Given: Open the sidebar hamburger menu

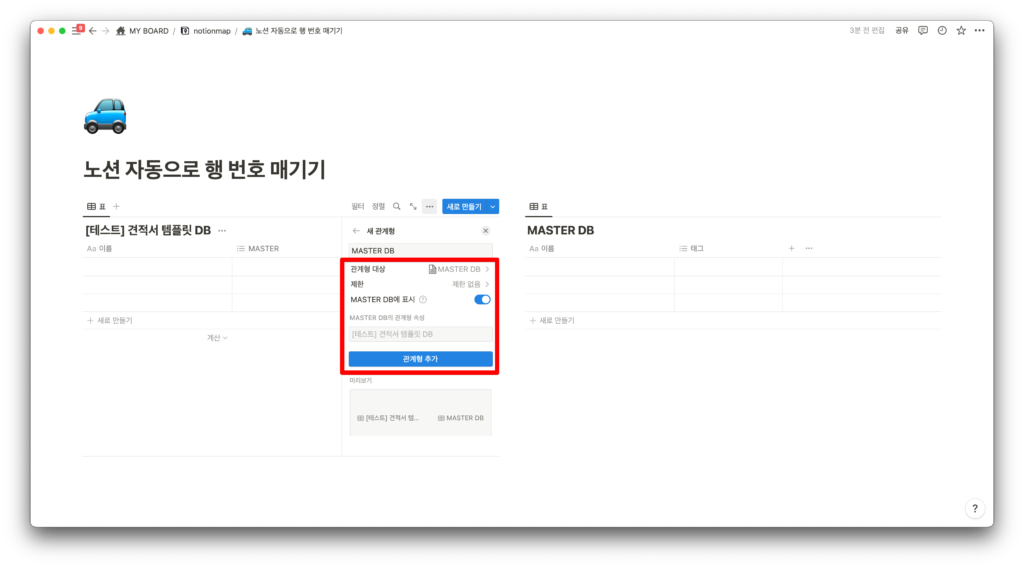Looking at the screenshot, I should (x=75, y=31).
